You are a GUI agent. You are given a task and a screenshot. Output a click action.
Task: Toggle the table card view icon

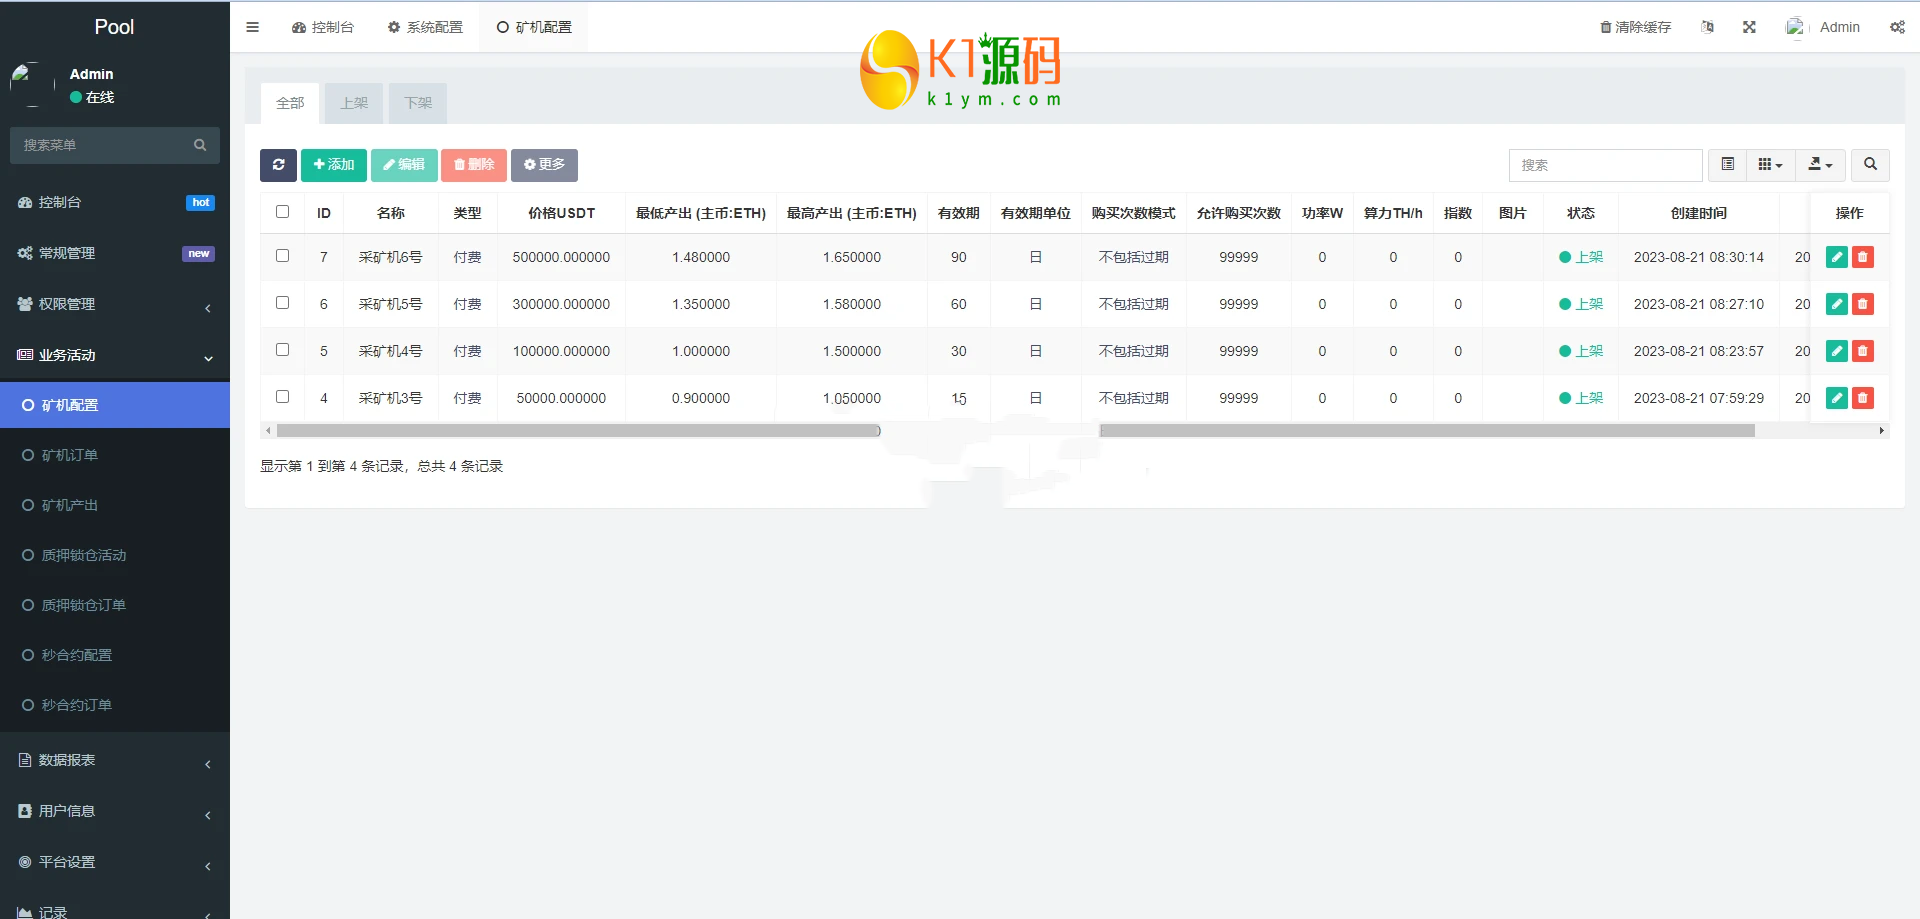1727,165
